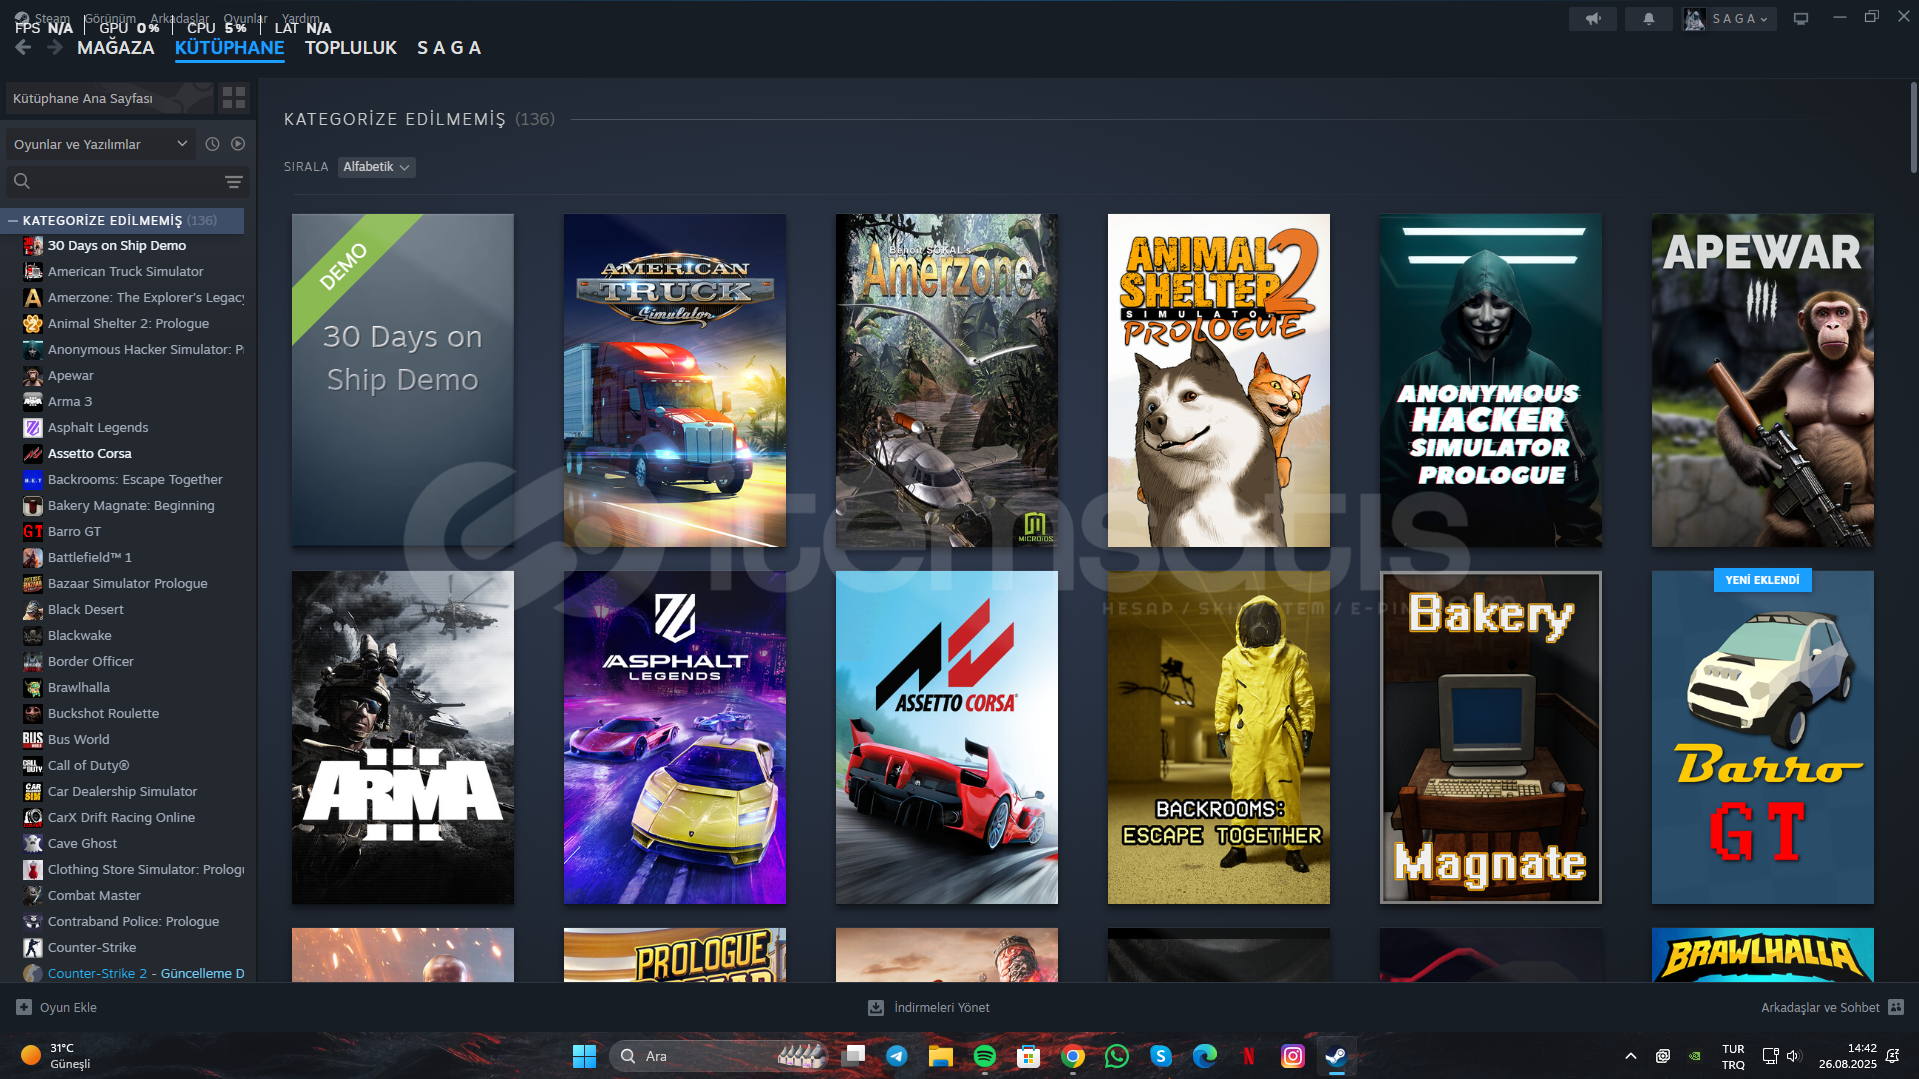This screenshot has width=1919, height=1079.
Task: Toggle the library grid view icon
Action: [x=234, y=97]
